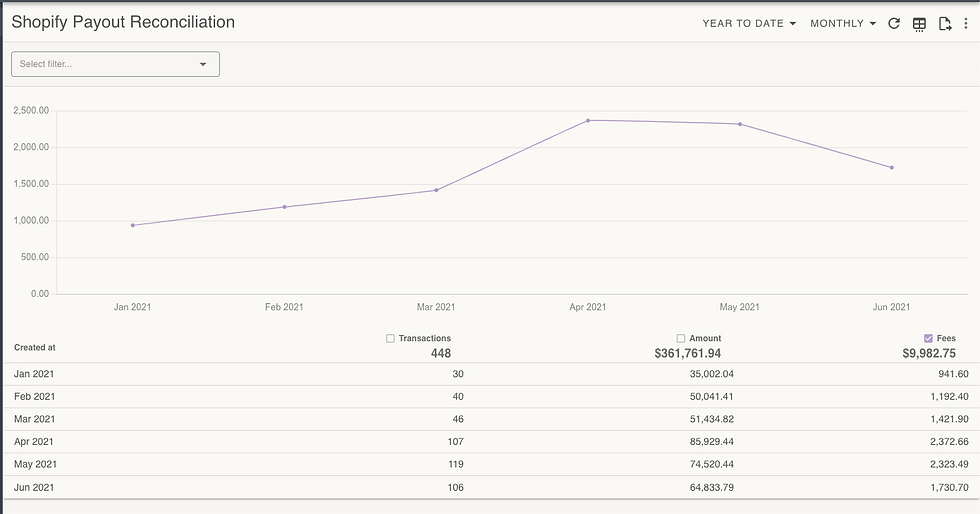980x514 pixels.
Task: Click the amount cell 74,520.44
Action: coord(712,464)
